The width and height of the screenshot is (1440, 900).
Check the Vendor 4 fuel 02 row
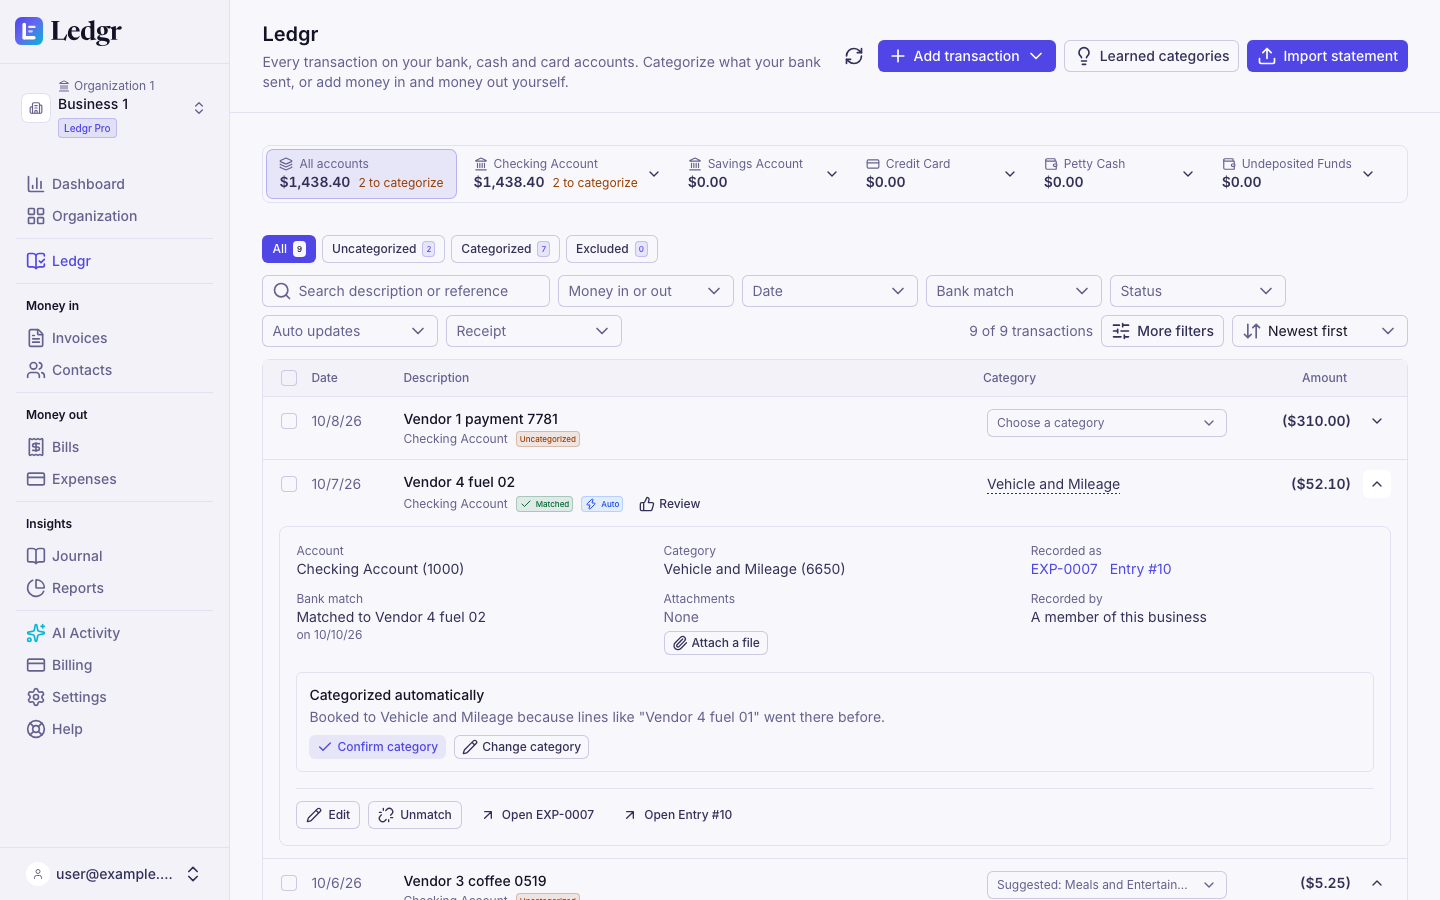coord(289,484)
